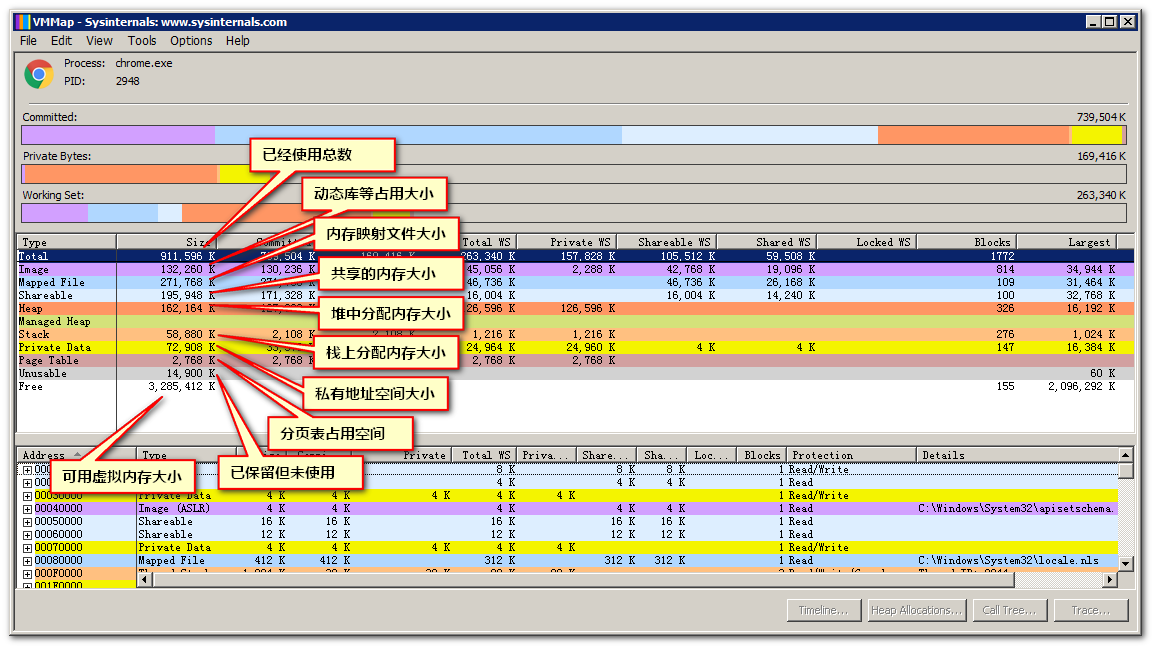Select the Private Data summary row
Screen dimensions: 1152x646
(x=575, y=348)
